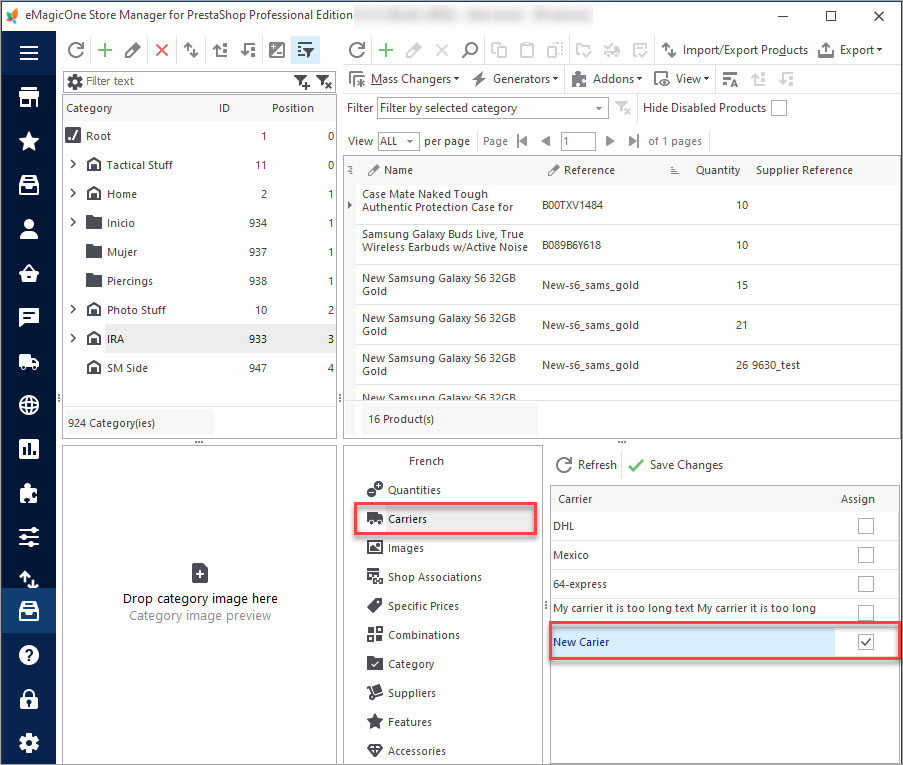Assign 'My carrier it is too long' checkbox

[866, 612]
